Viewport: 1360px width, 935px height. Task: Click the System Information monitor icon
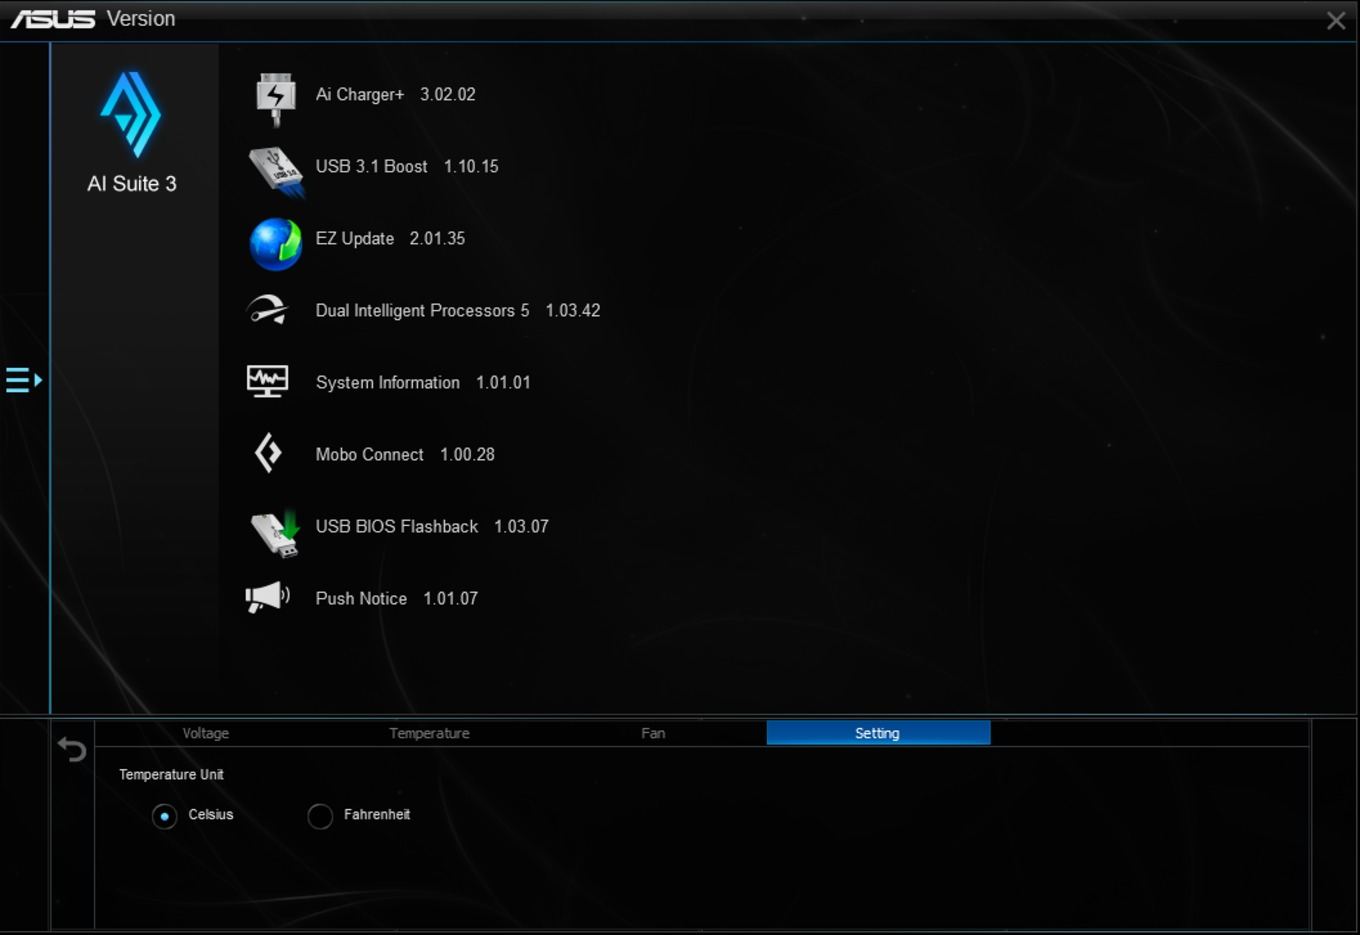pos(267,382)
